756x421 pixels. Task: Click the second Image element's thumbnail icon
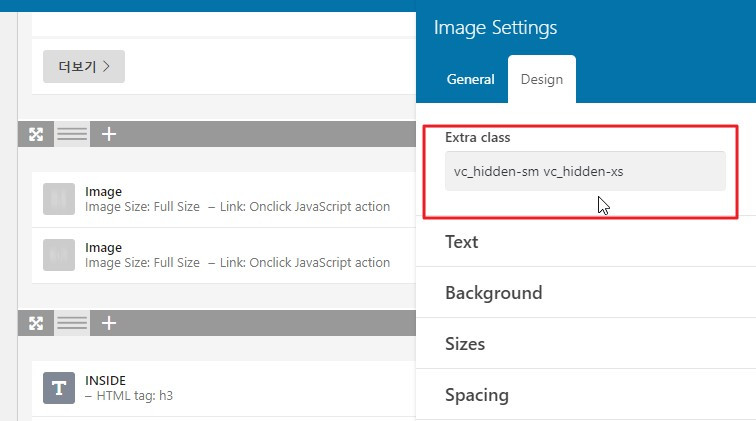click(59, 255)
